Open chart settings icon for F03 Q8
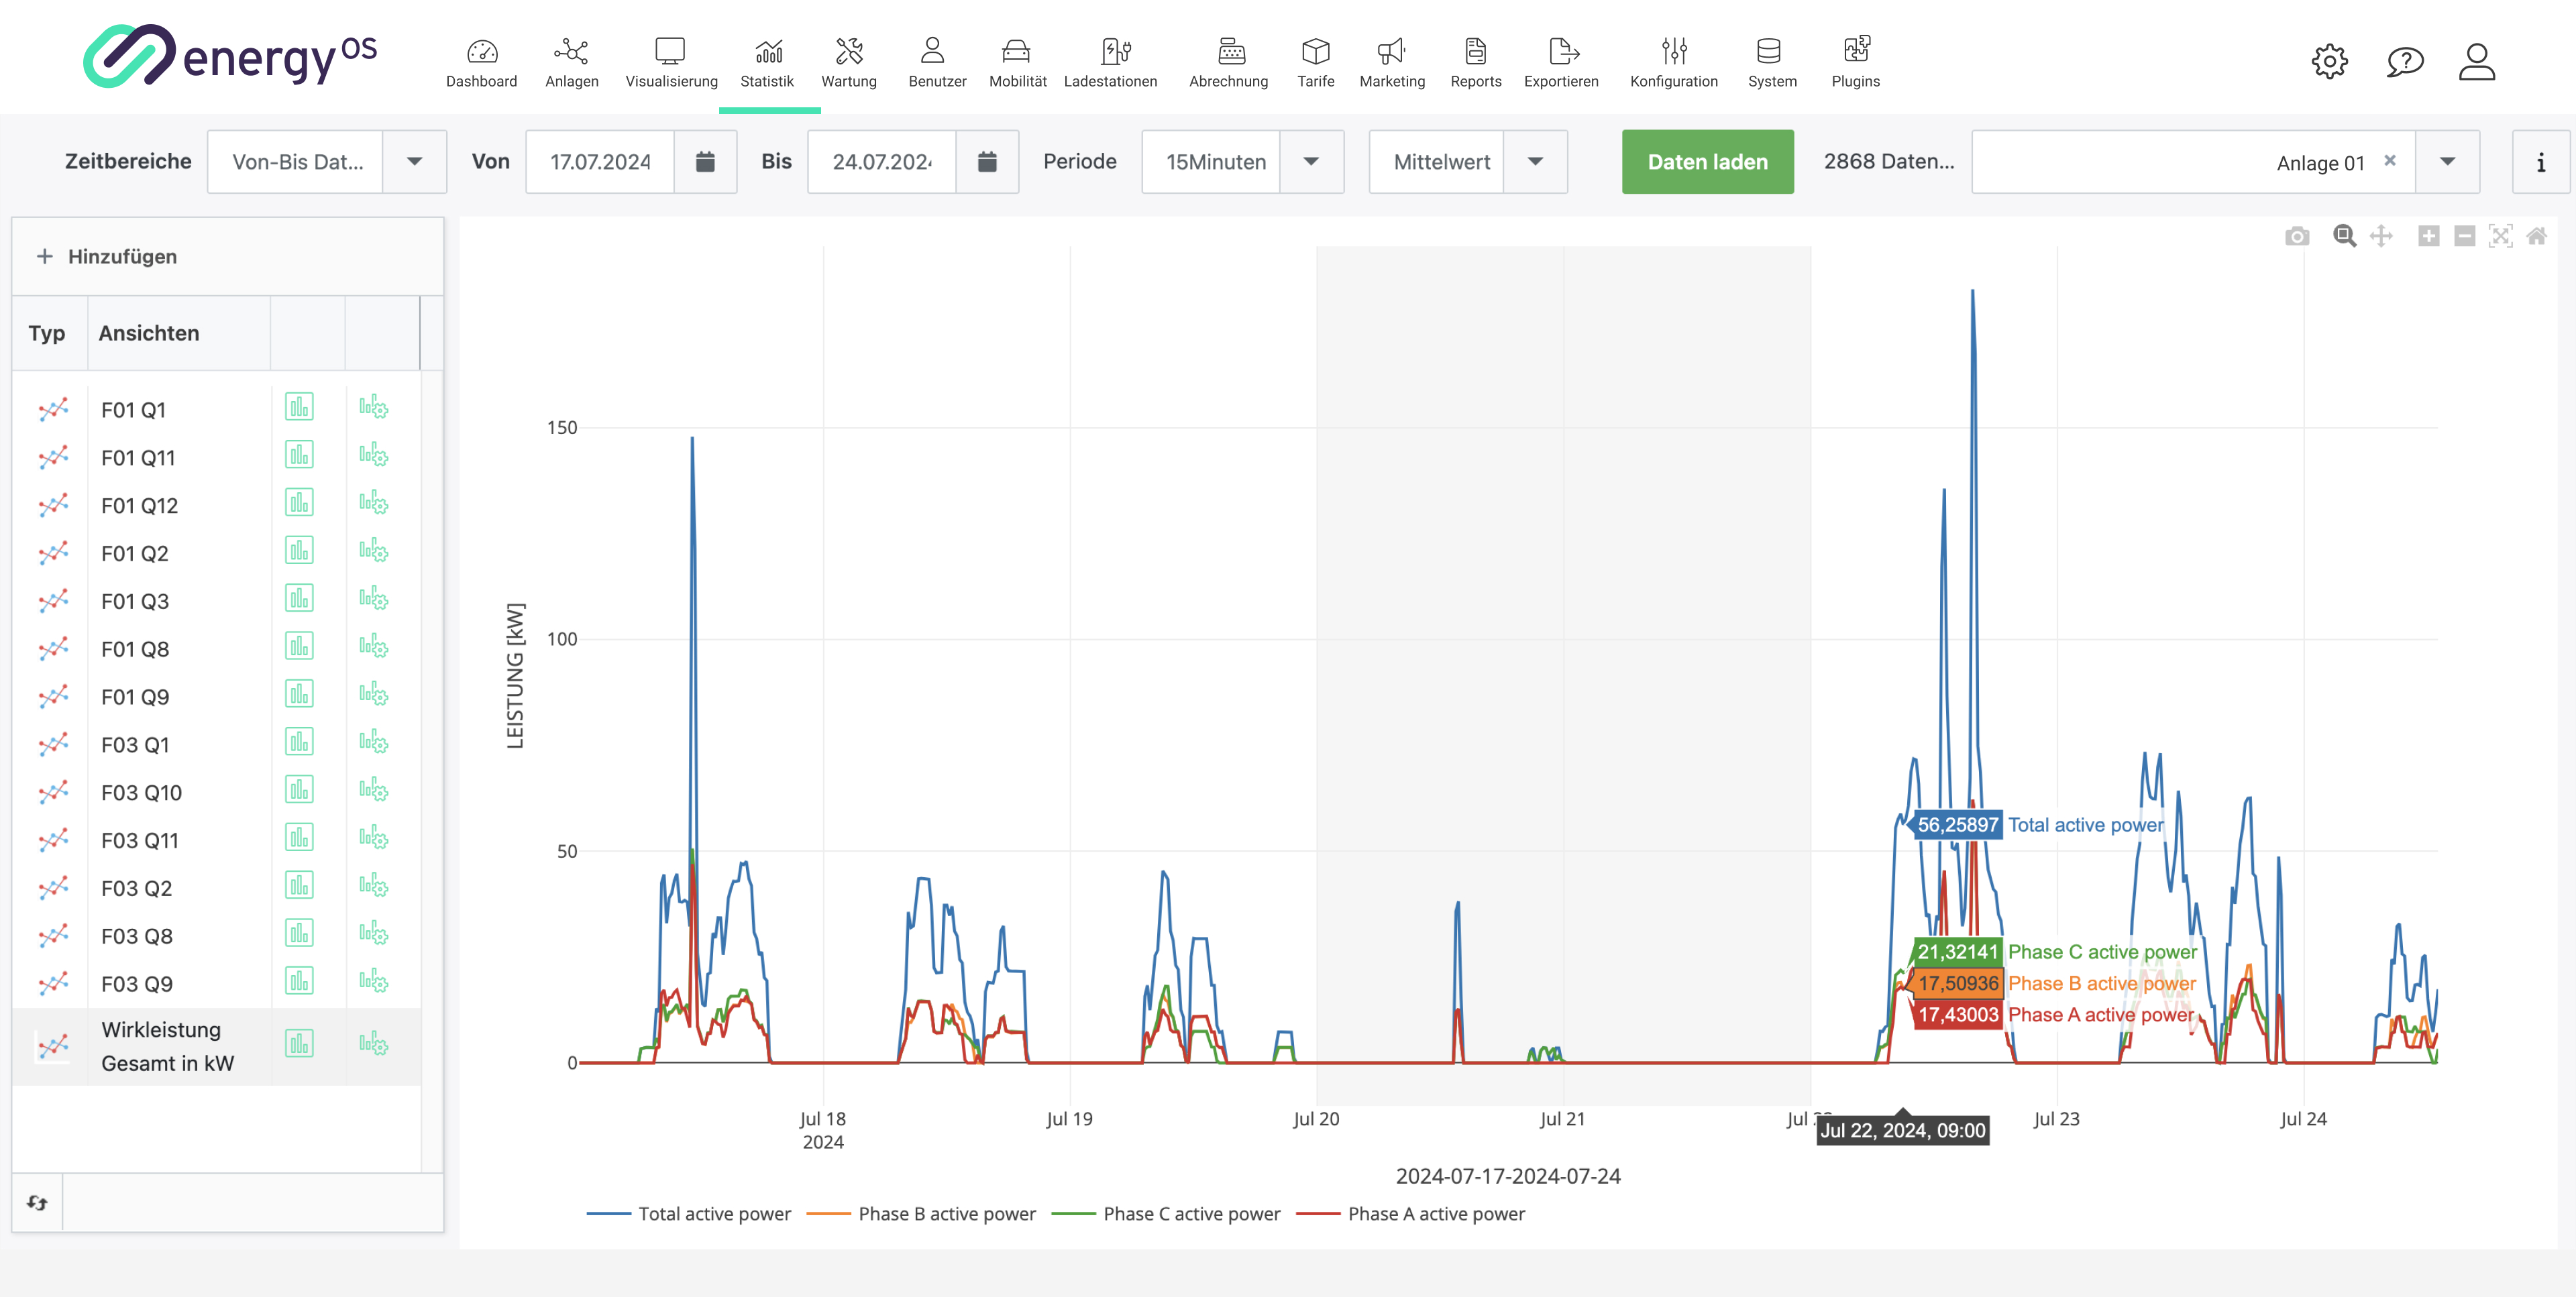The image size is (2576, 1297). pos(373,934)
